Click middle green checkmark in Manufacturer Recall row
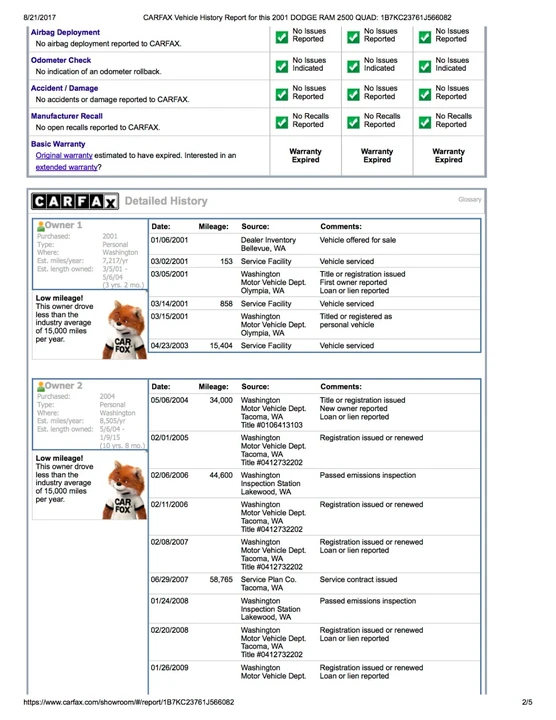 click(x=353, y=122)
